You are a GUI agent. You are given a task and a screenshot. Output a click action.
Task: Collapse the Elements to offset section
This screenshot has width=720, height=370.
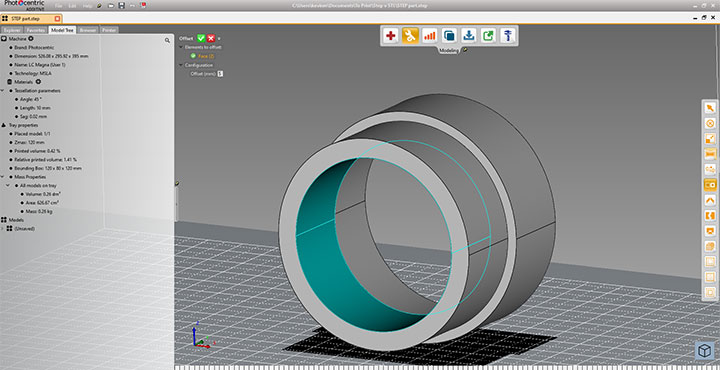coord(181,47)
